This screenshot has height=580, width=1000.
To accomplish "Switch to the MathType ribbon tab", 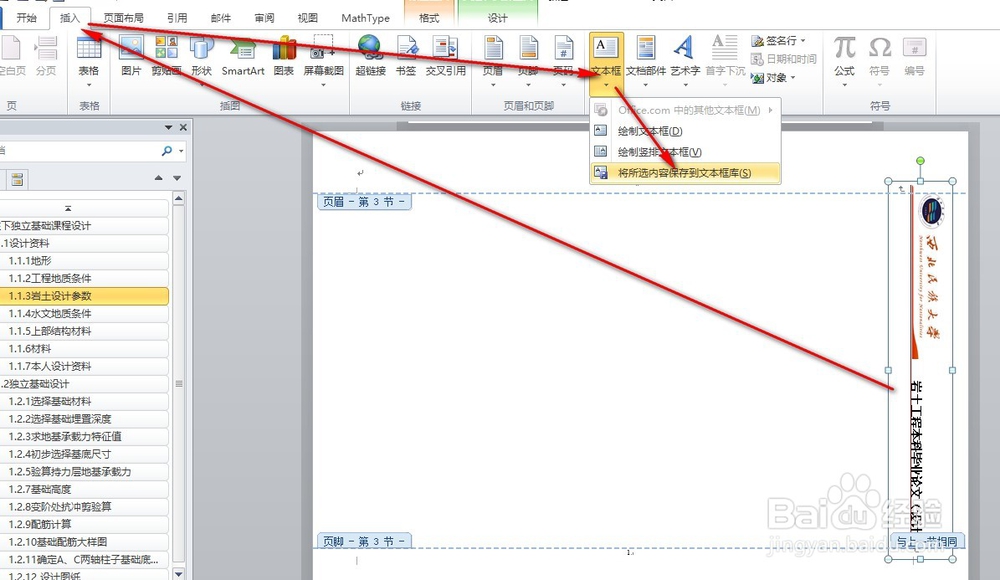I will tap(364, 16).
